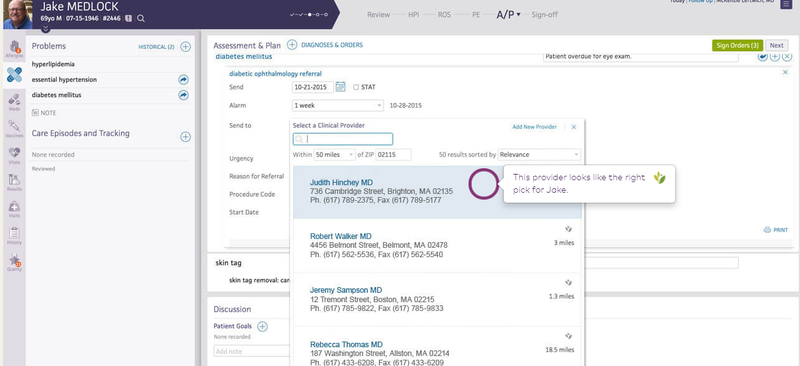The image size is (800, 366).
Task: Go to the HPI workflow step
Action: point(414,15)
